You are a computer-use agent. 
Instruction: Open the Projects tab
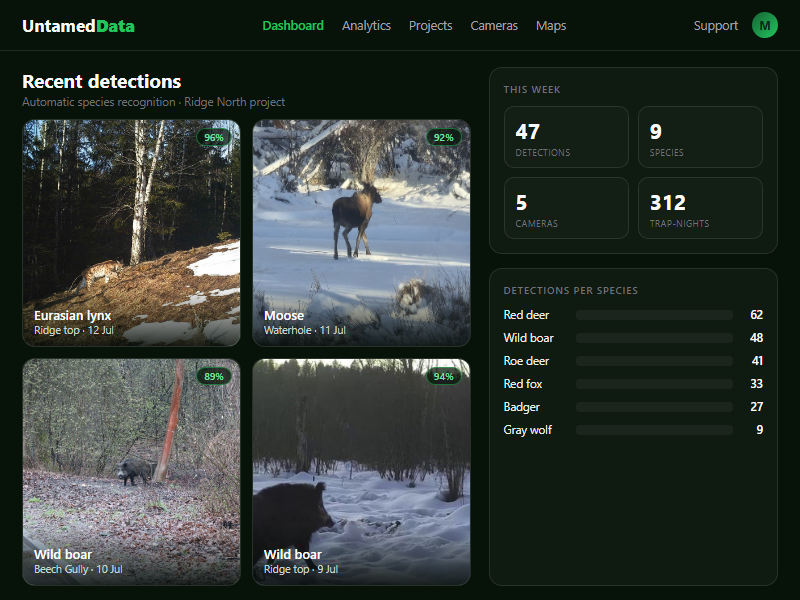[431, 26]
